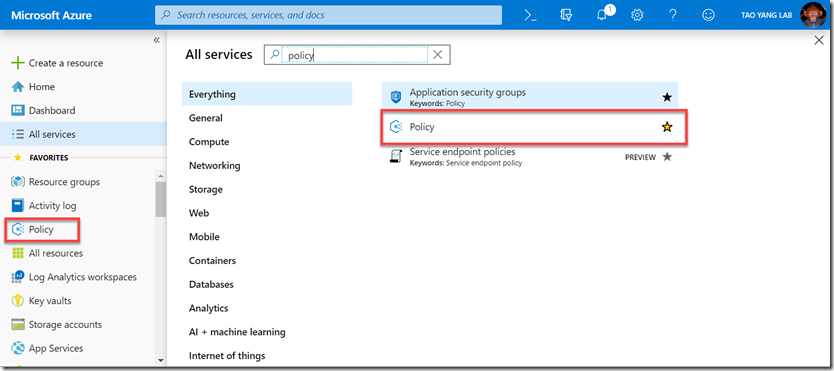Click the All services list icon
Image resolution: width=834 pixels, height=371 pixels.
(18, 134)
